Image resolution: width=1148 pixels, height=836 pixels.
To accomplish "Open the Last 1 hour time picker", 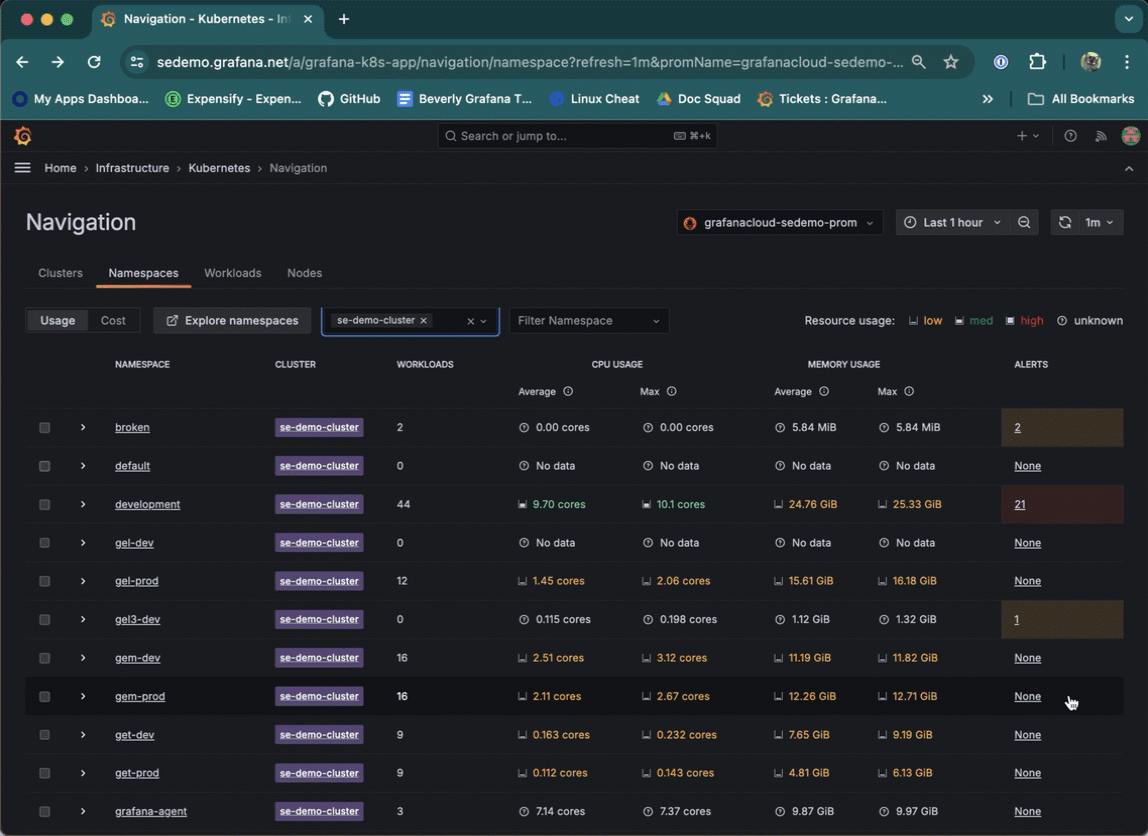I will (952, 222).
